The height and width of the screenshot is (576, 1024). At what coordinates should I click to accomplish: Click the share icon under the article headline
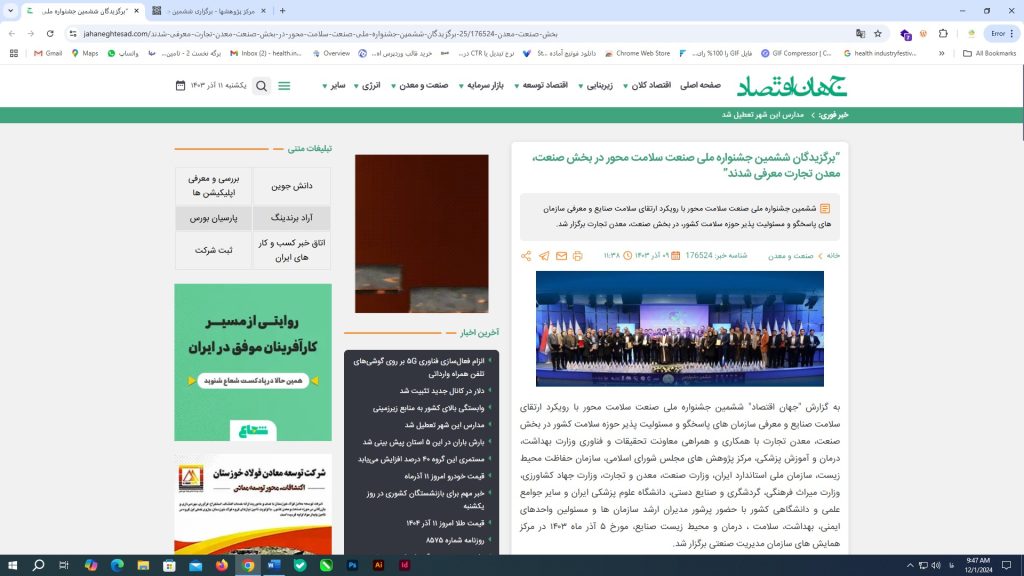tap(526, 256)
